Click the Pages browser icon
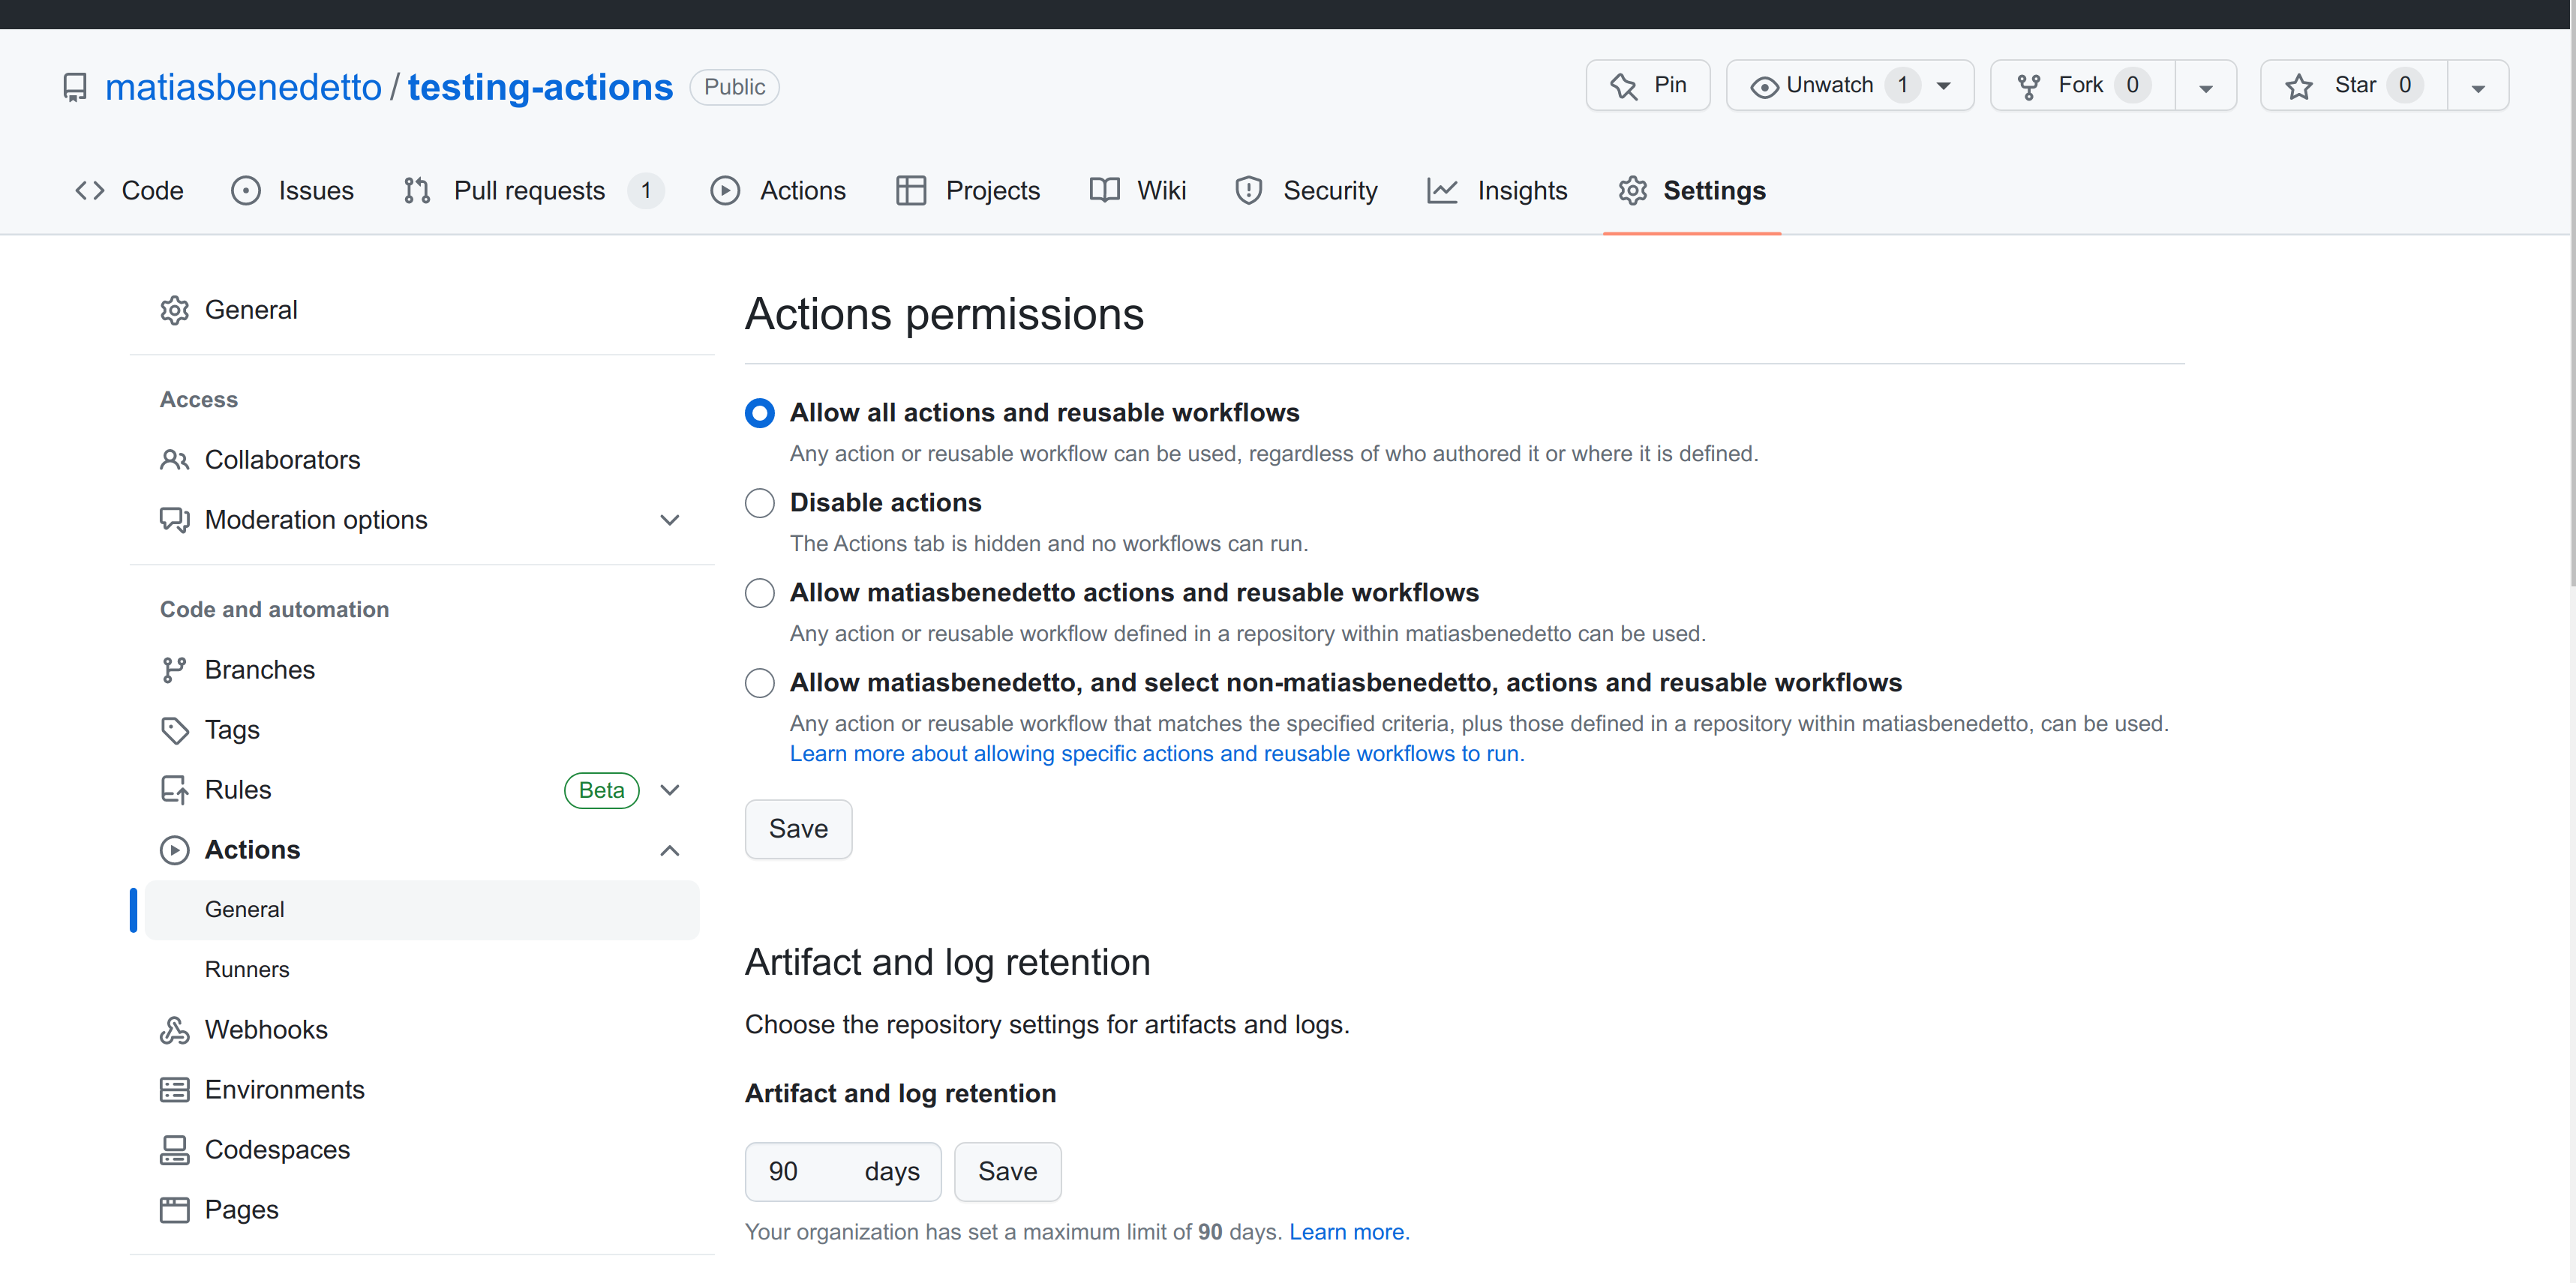Viewport: 2576px width, 1283px height. pos(175,1210)
